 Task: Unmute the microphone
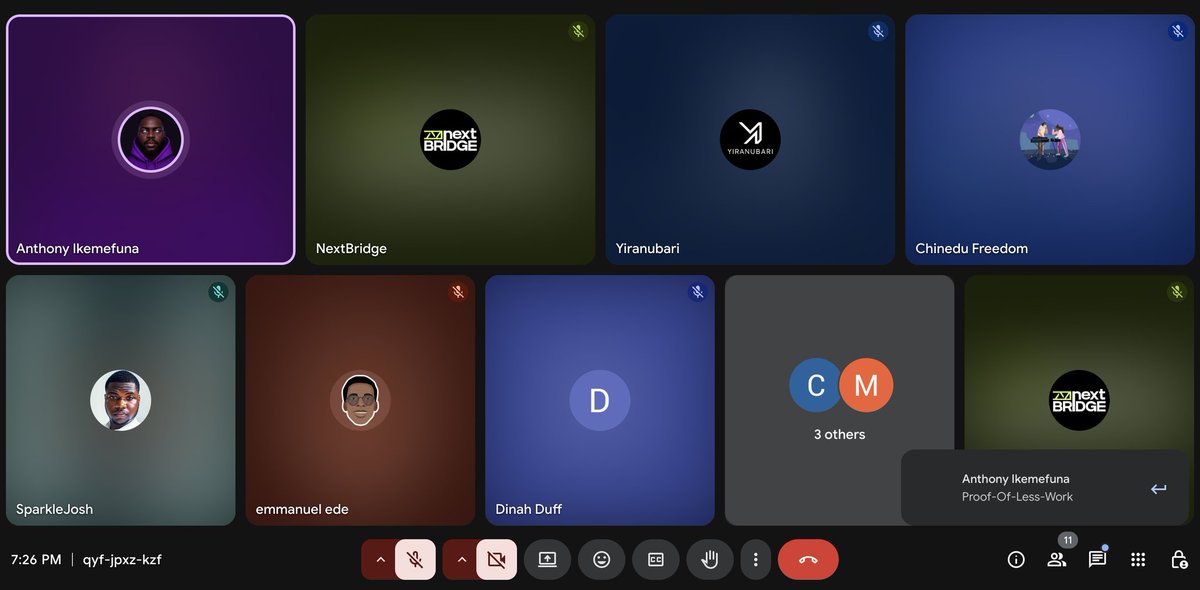tap(415, 560)
